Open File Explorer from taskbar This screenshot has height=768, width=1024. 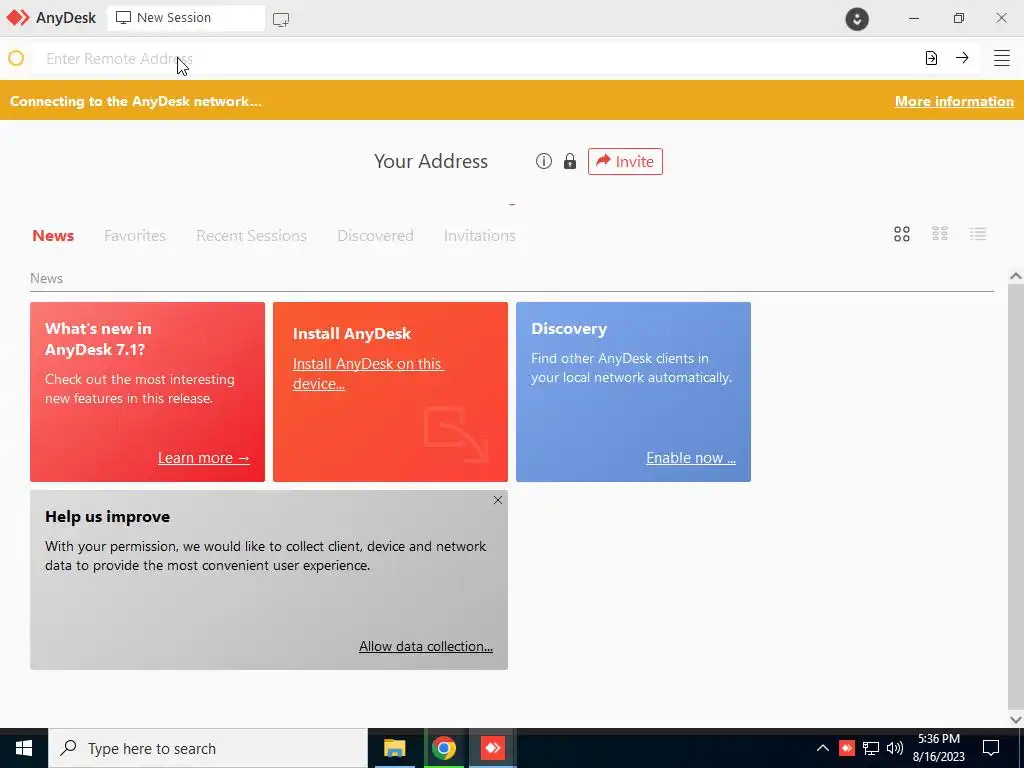pyautogui.click(x=394, y=748)
